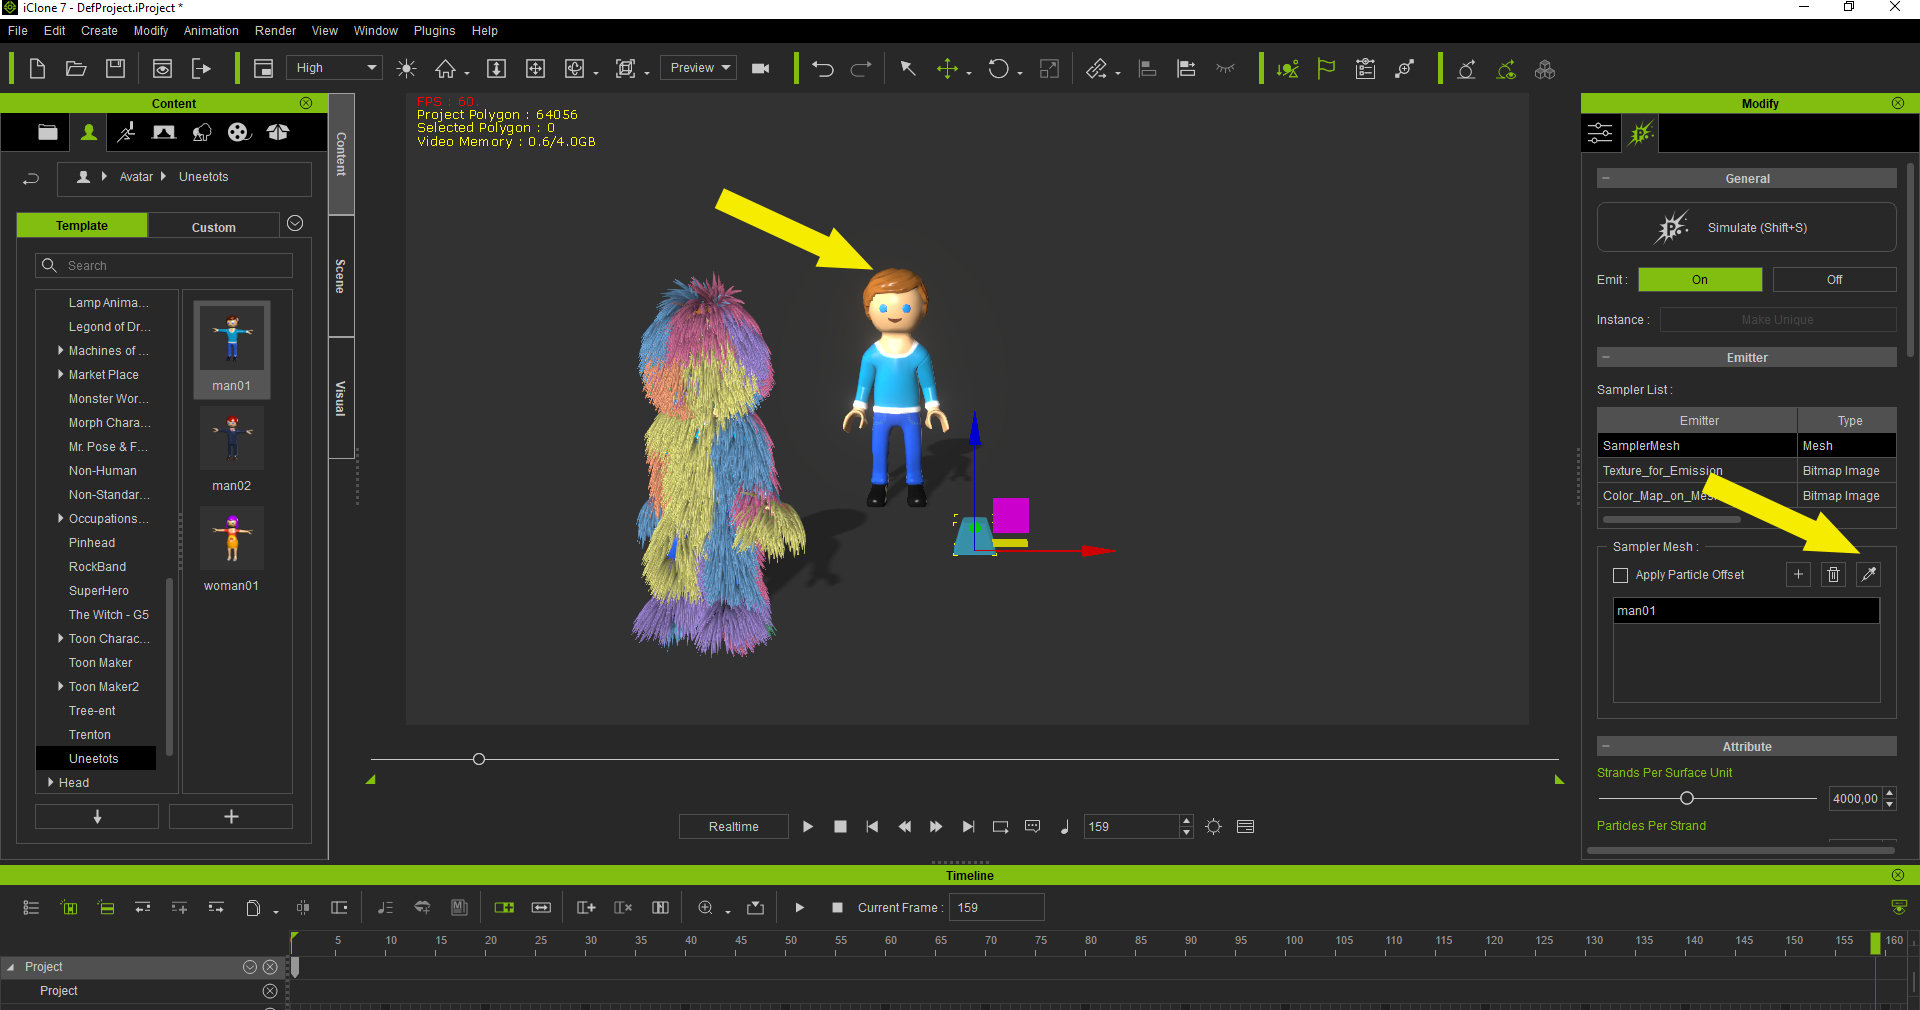Open the File menu
1920x1010 pixels.
pos(18,31)
